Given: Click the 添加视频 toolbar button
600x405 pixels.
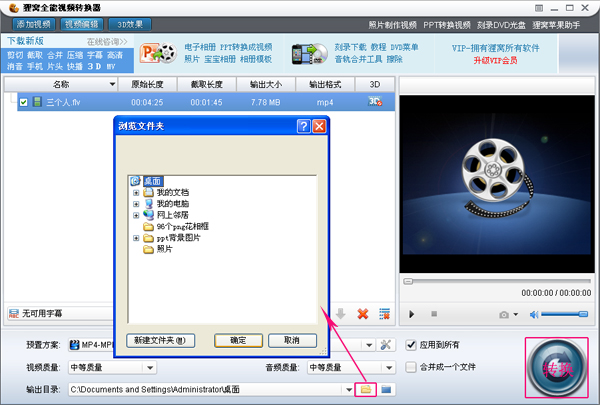Looking at the screenshot, I should (x=34, y=24).
